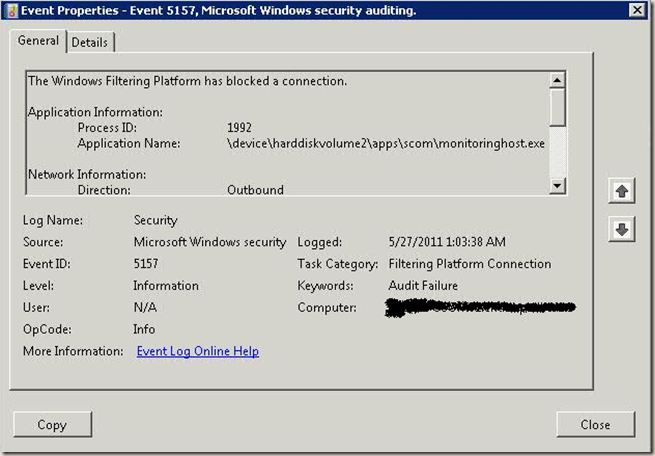The image size is (655, 456).
Task: Click the scroll up arrow of description box
Action: coord(557,80)
